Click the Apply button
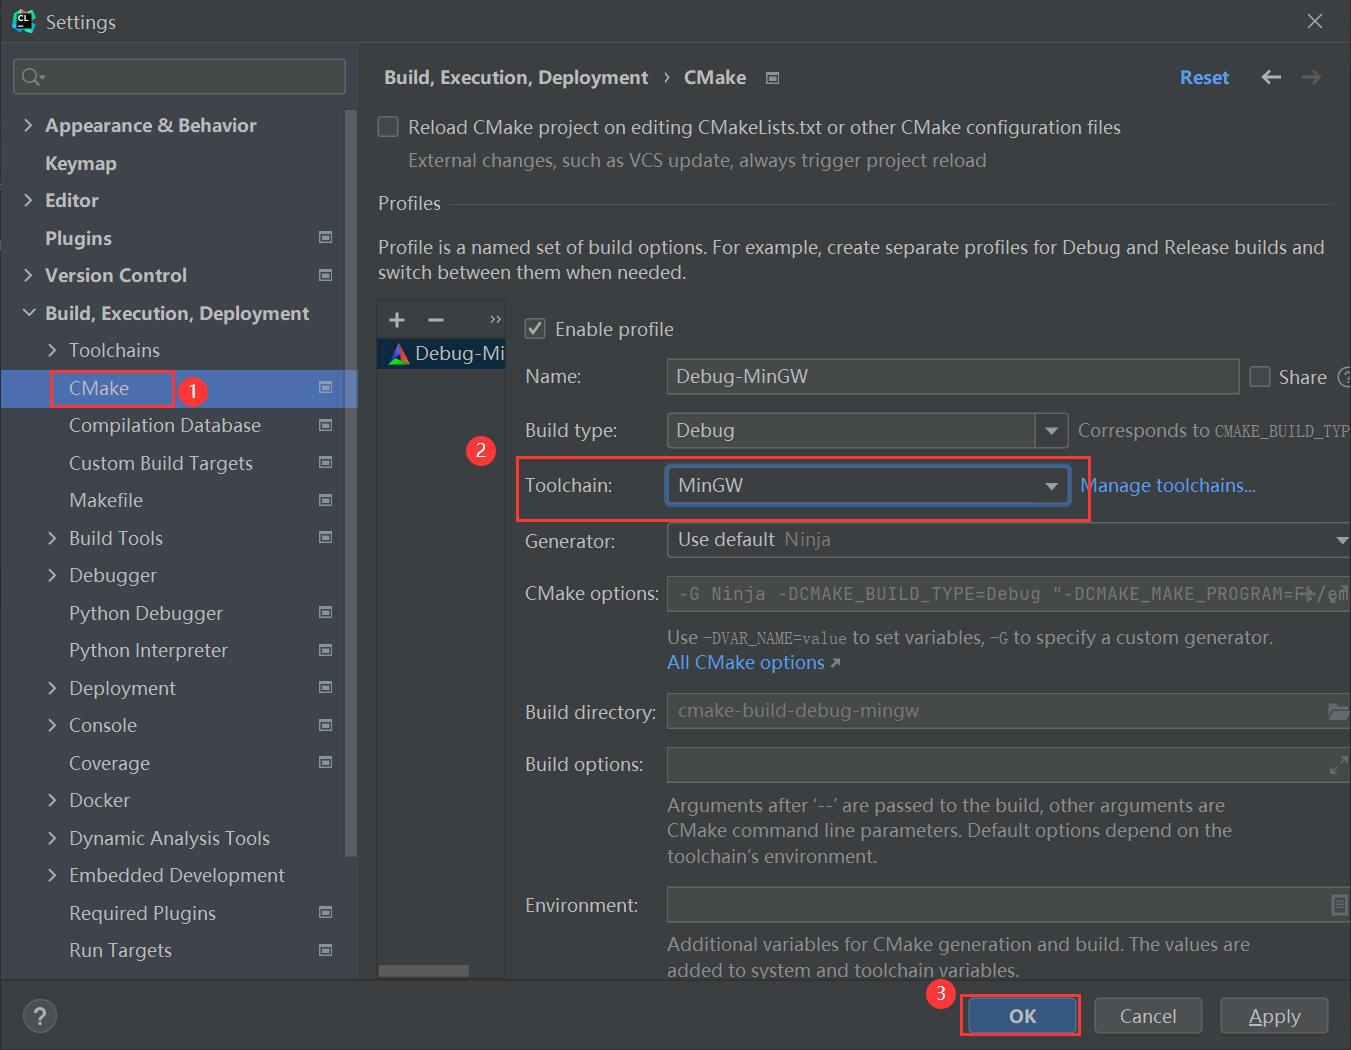 [x=1275, y=1016]
